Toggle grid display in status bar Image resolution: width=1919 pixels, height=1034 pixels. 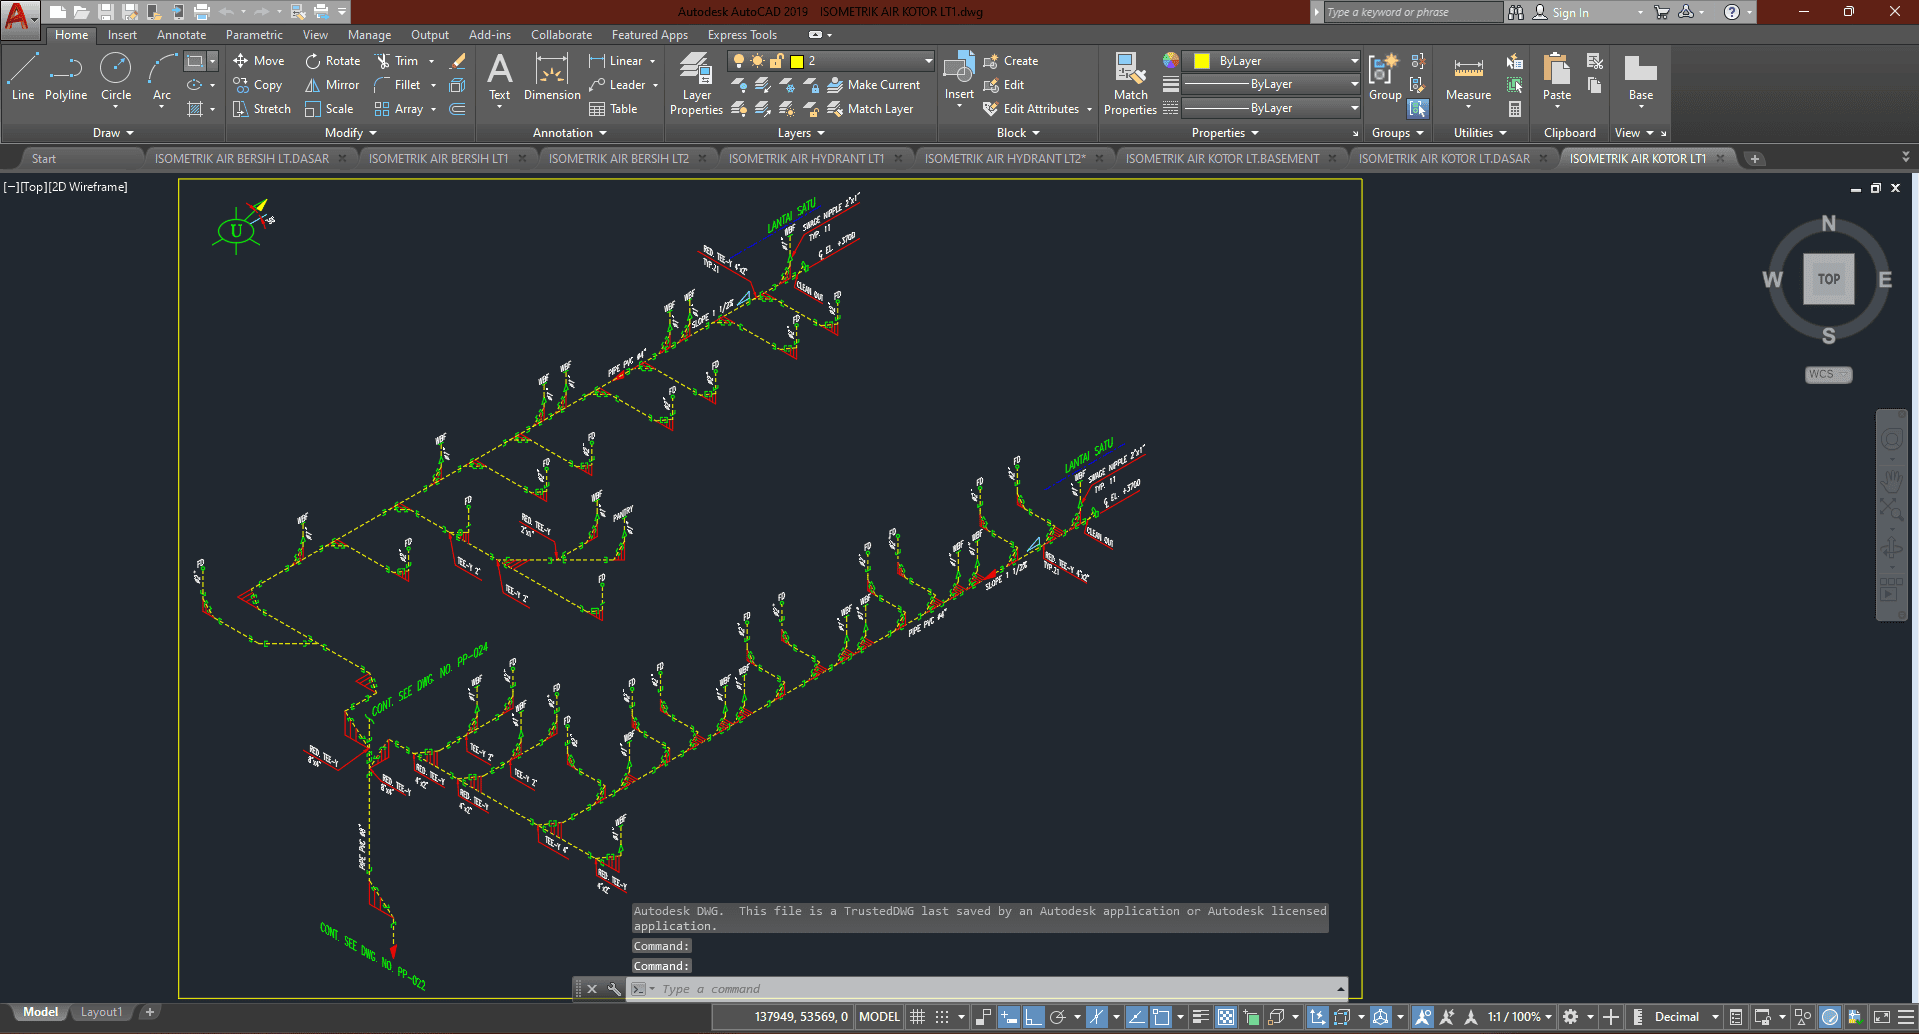[917, 1017]
